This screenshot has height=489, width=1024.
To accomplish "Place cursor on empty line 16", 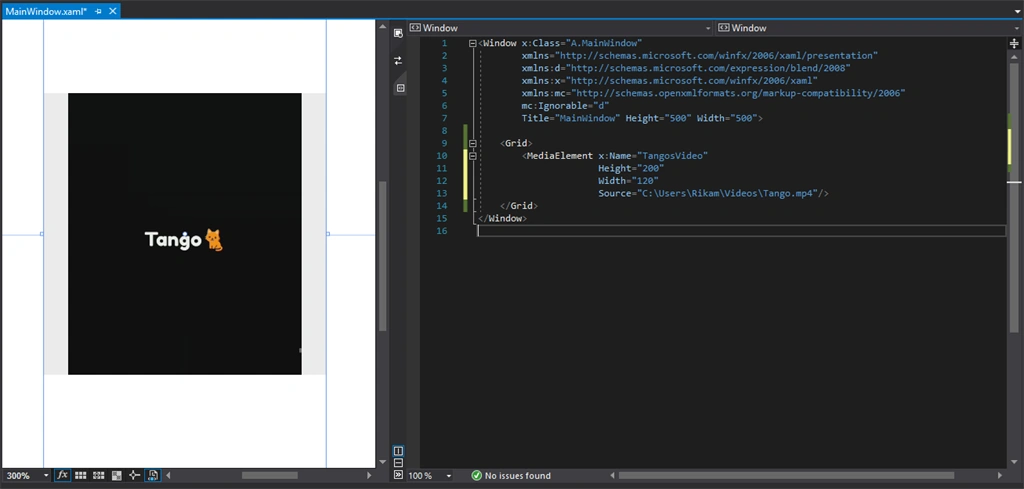I will click(741, 230).
